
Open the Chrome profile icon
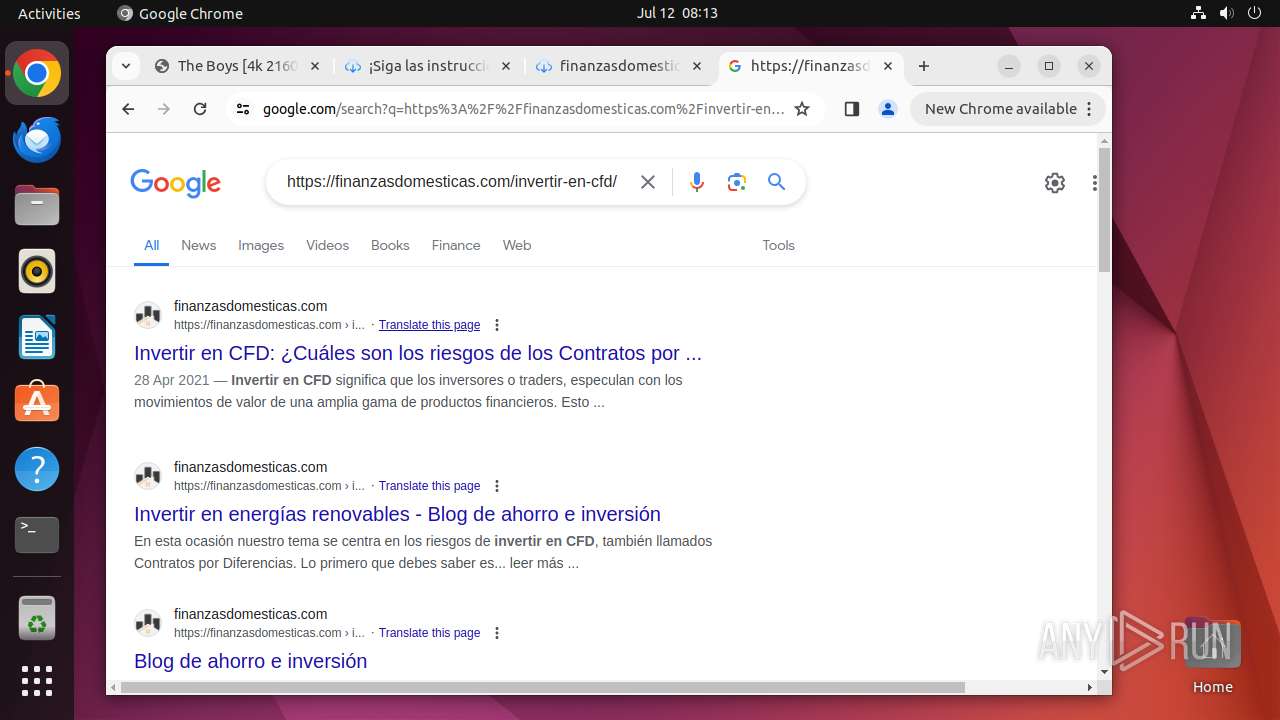pos(888,109)
